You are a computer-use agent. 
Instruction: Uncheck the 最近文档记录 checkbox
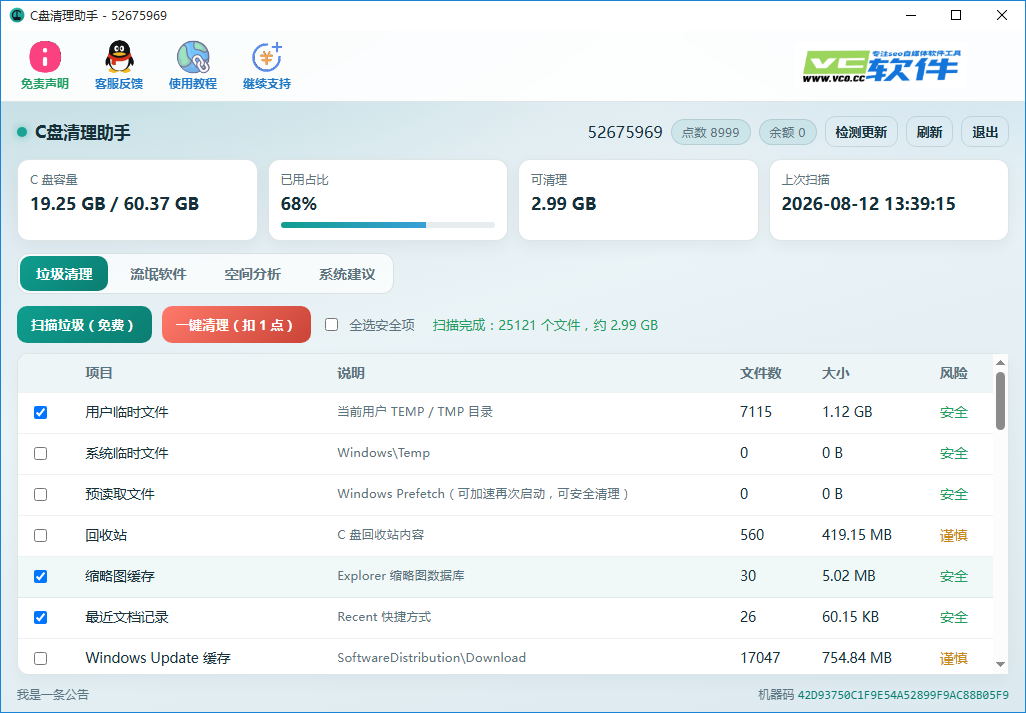(41, 617)
